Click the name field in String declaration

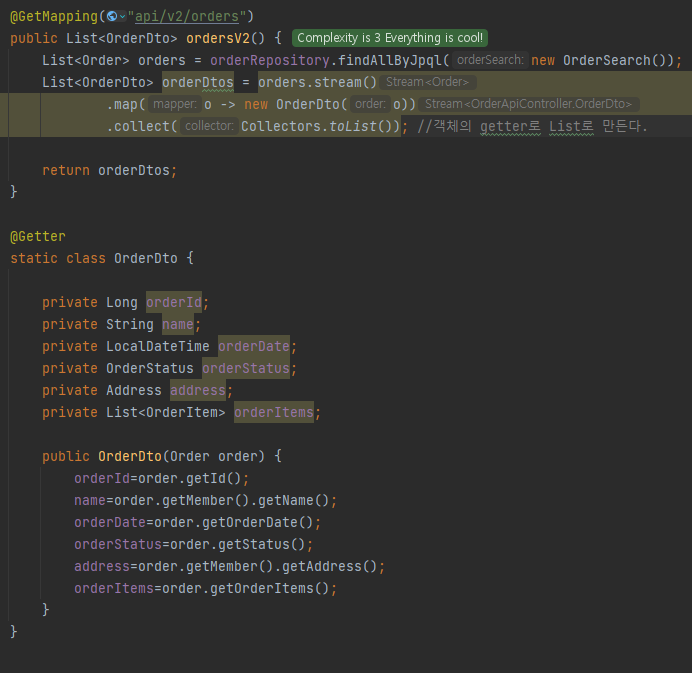(x=177, y=324)
